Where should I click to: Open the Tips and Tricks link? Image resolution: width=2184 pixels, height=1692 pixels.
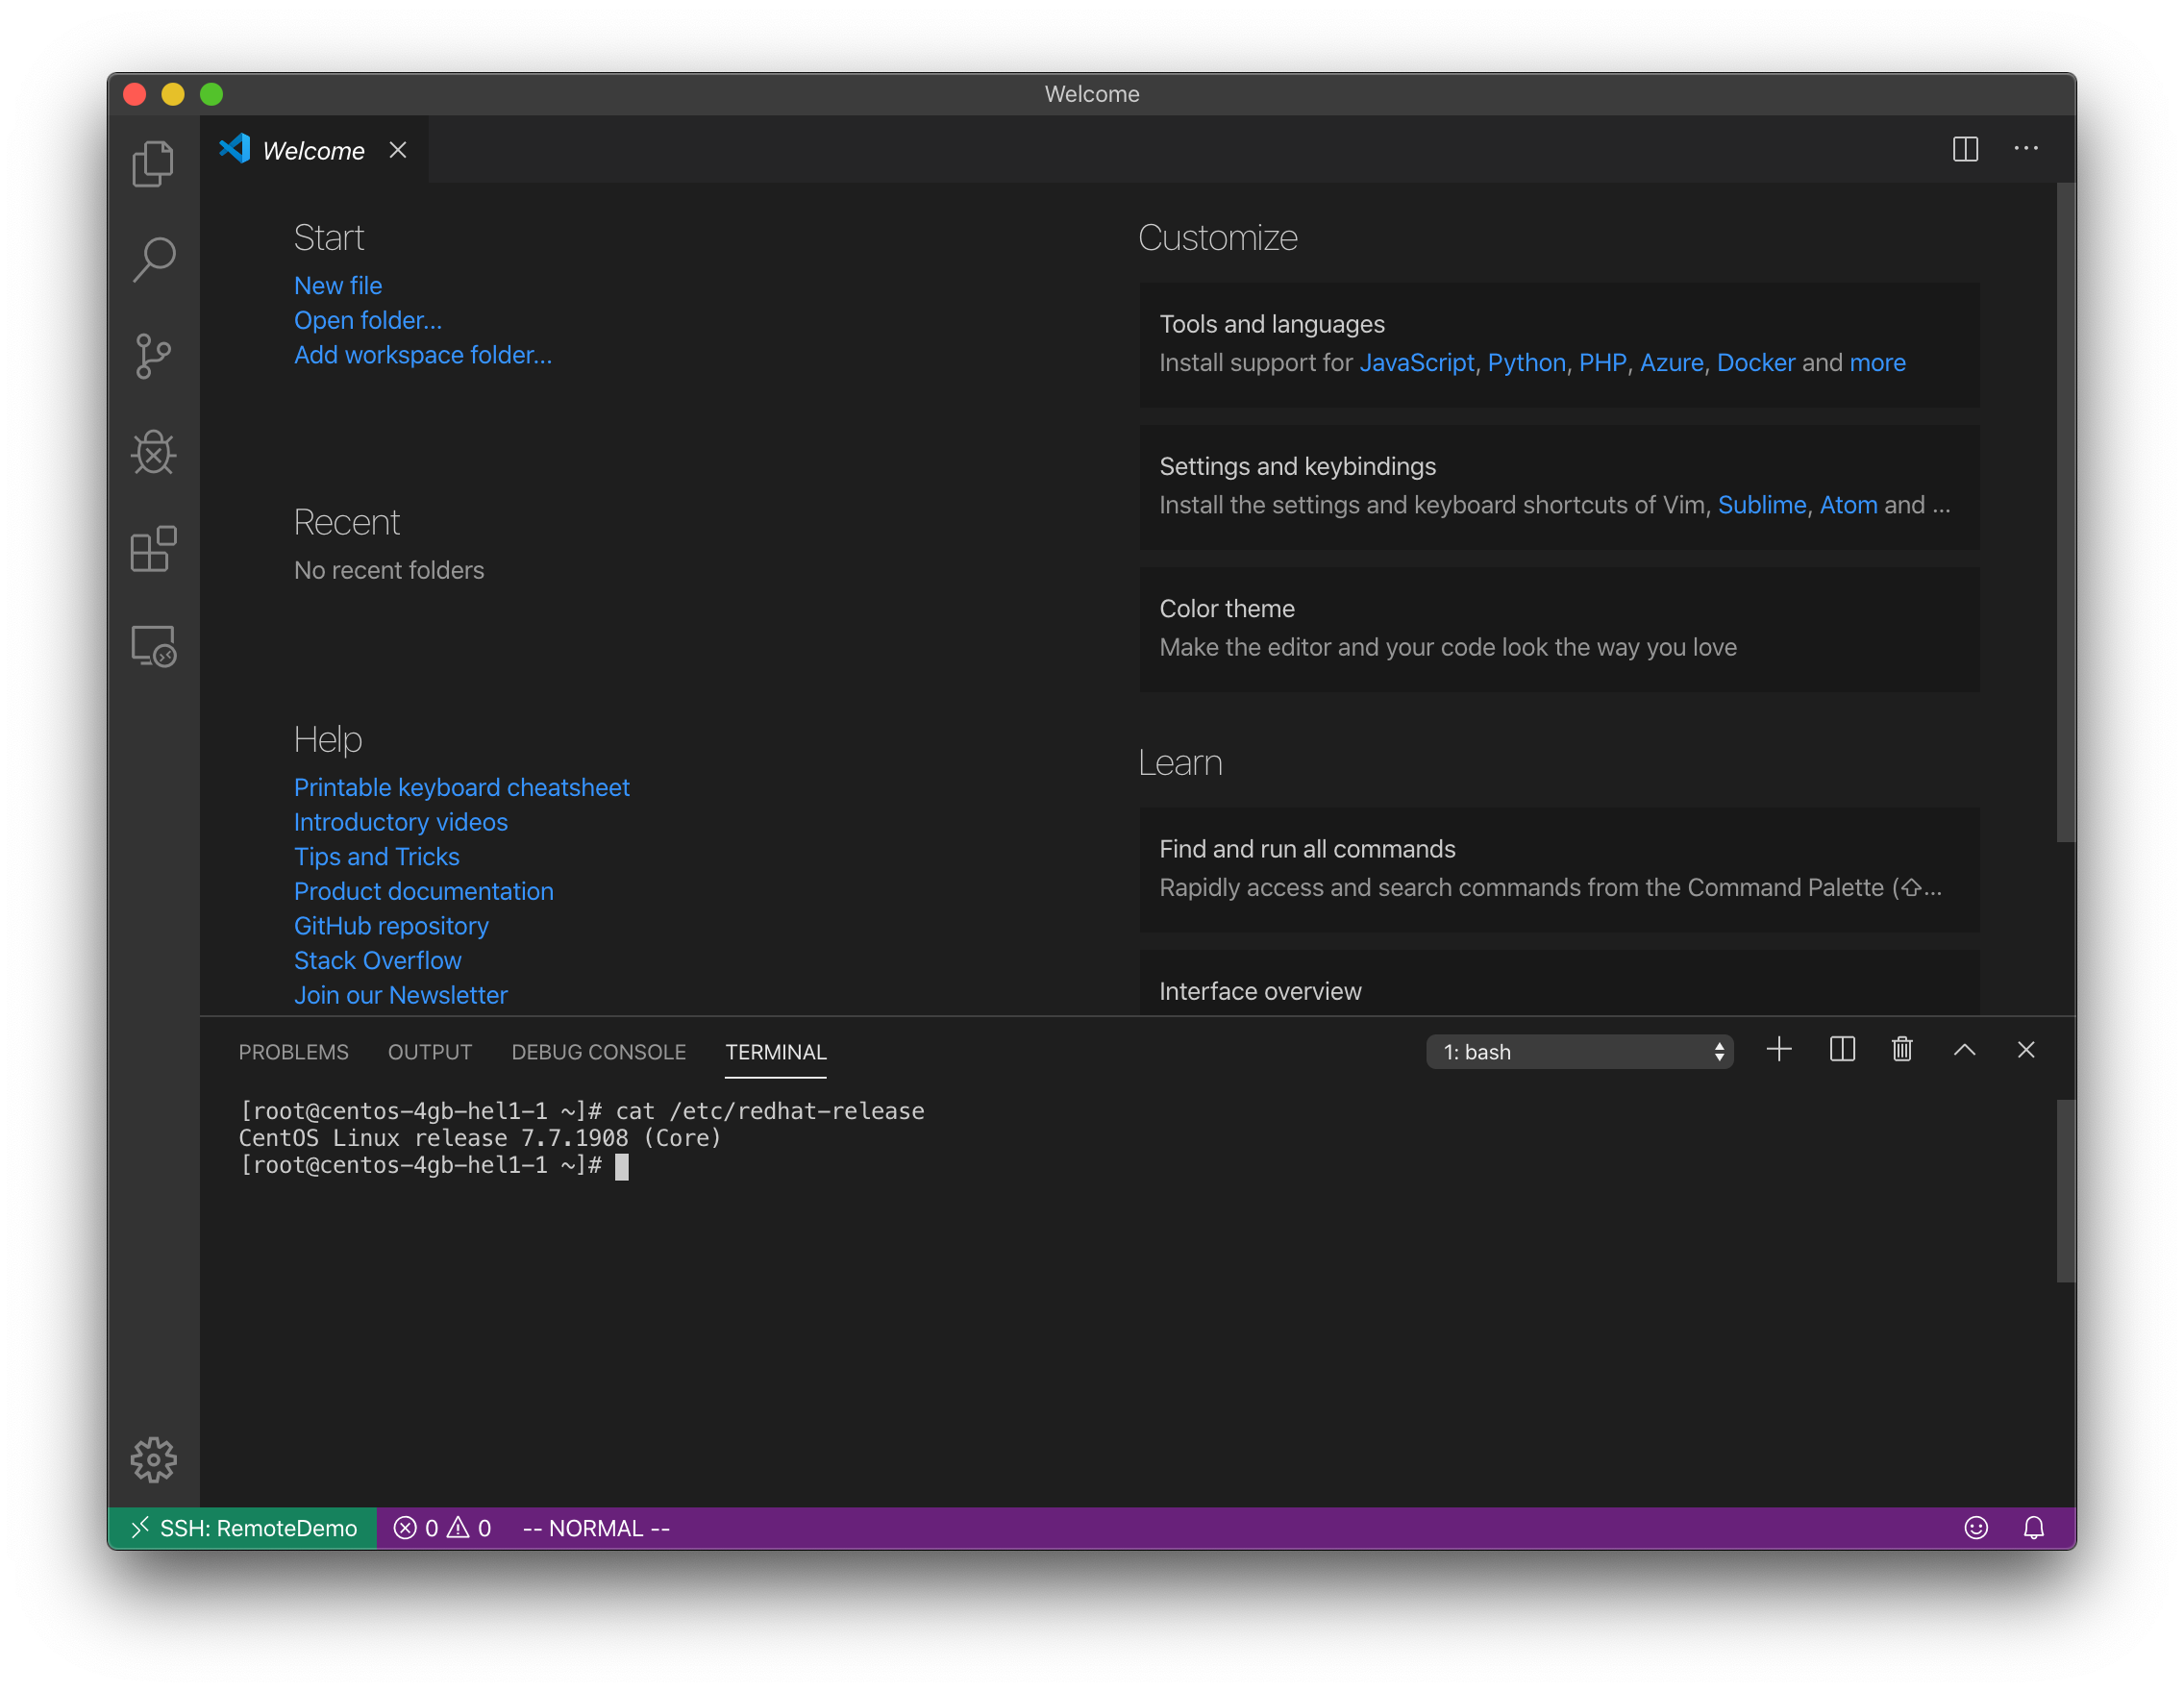(377, 857)
